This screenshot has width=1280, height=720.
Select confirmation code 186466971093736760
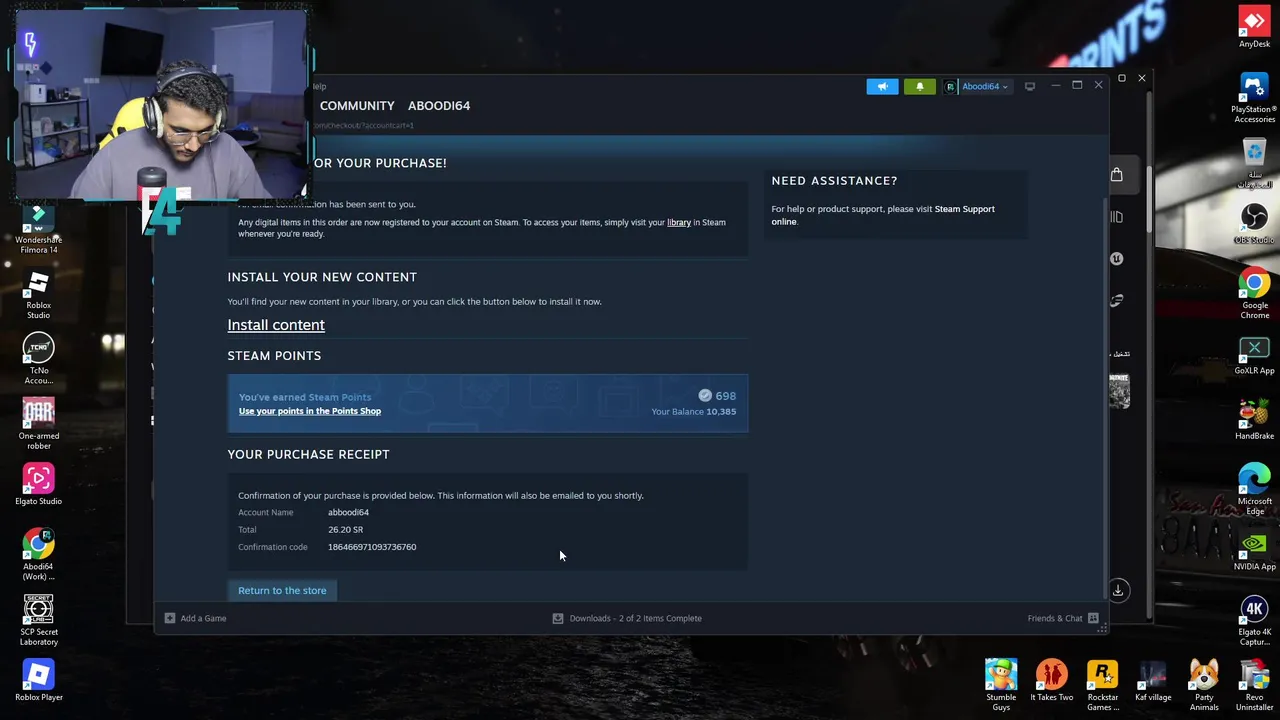[372, 547]
